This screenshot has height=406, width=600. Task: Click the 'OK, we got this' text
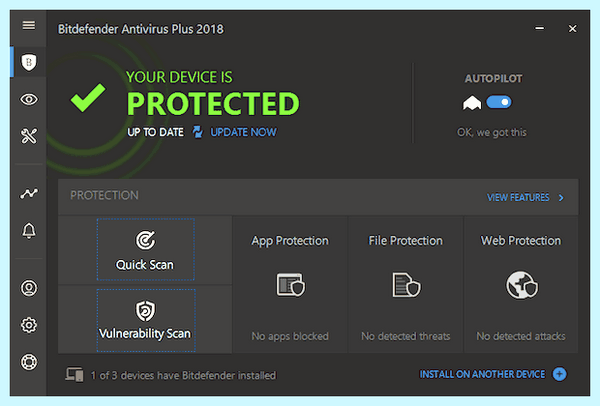[x=492, y=132]
